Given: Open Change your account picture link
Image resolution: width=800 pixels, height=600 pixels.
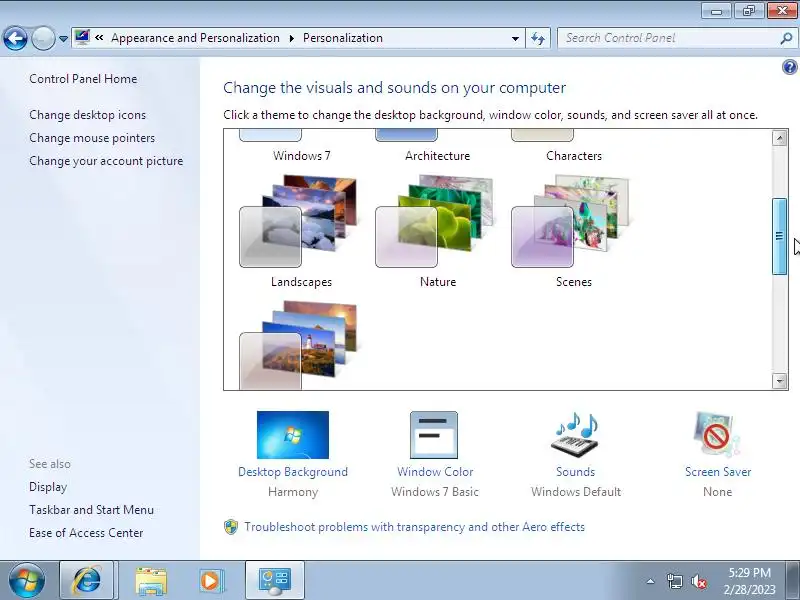Looking at the screenshot, I should [x=106, y=161].
